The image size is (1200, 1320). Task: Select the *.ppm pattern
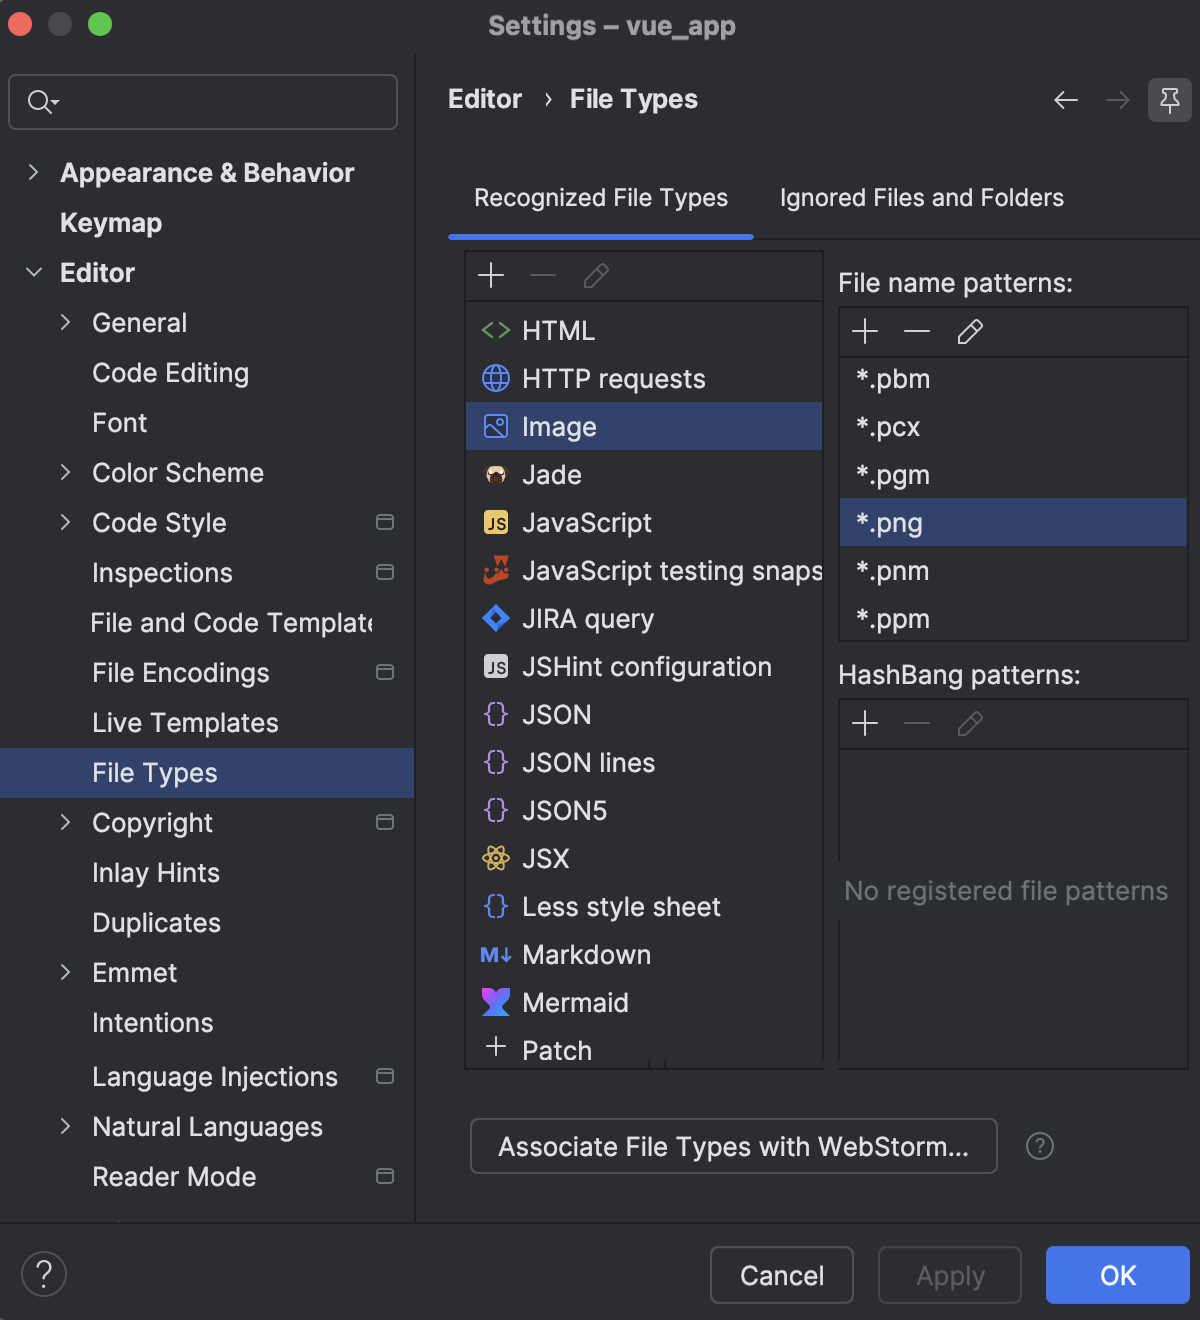(1013, 619)
